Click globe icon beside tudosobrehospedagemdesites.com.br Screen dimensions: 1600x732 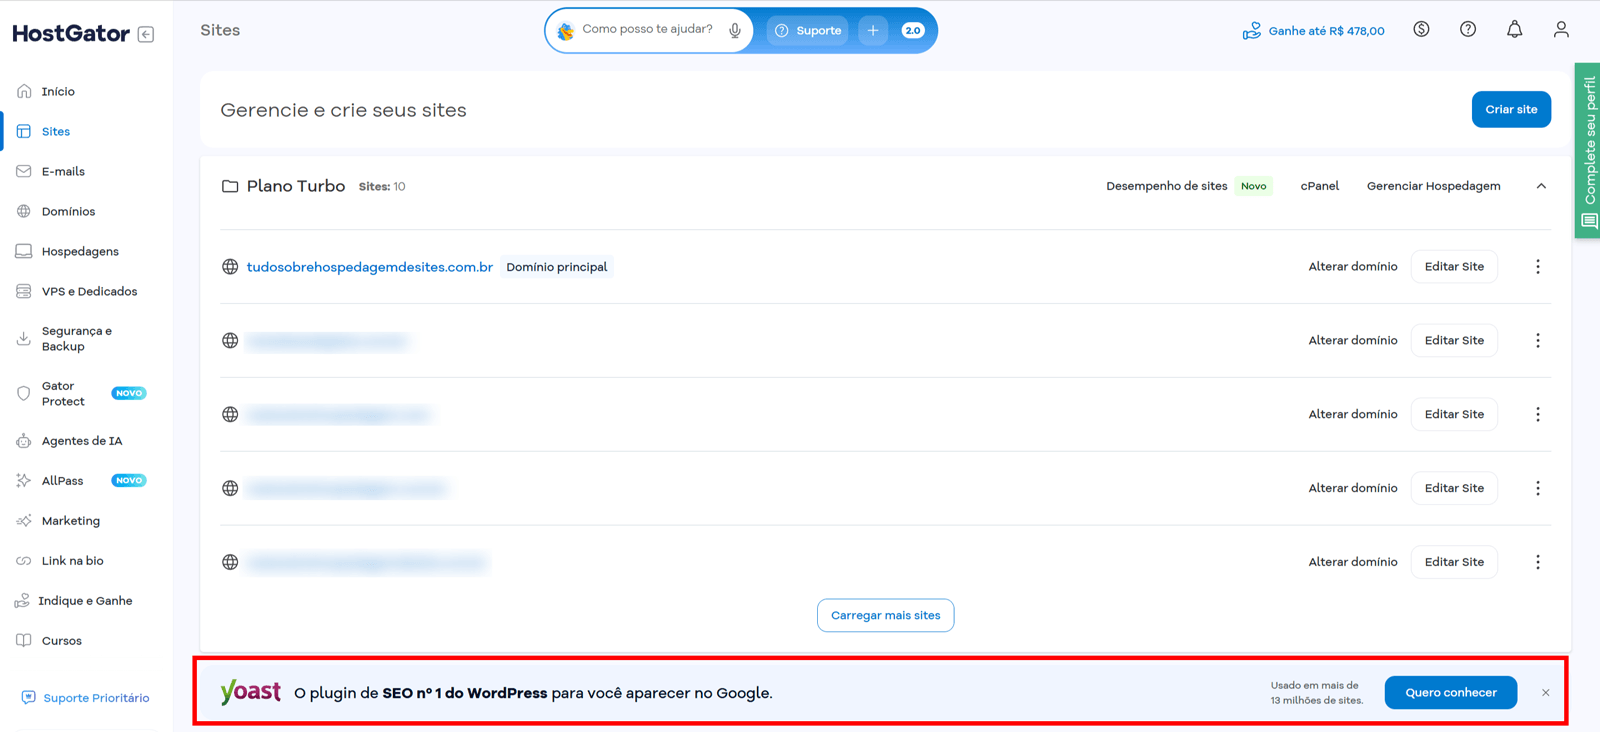[230, 267]
